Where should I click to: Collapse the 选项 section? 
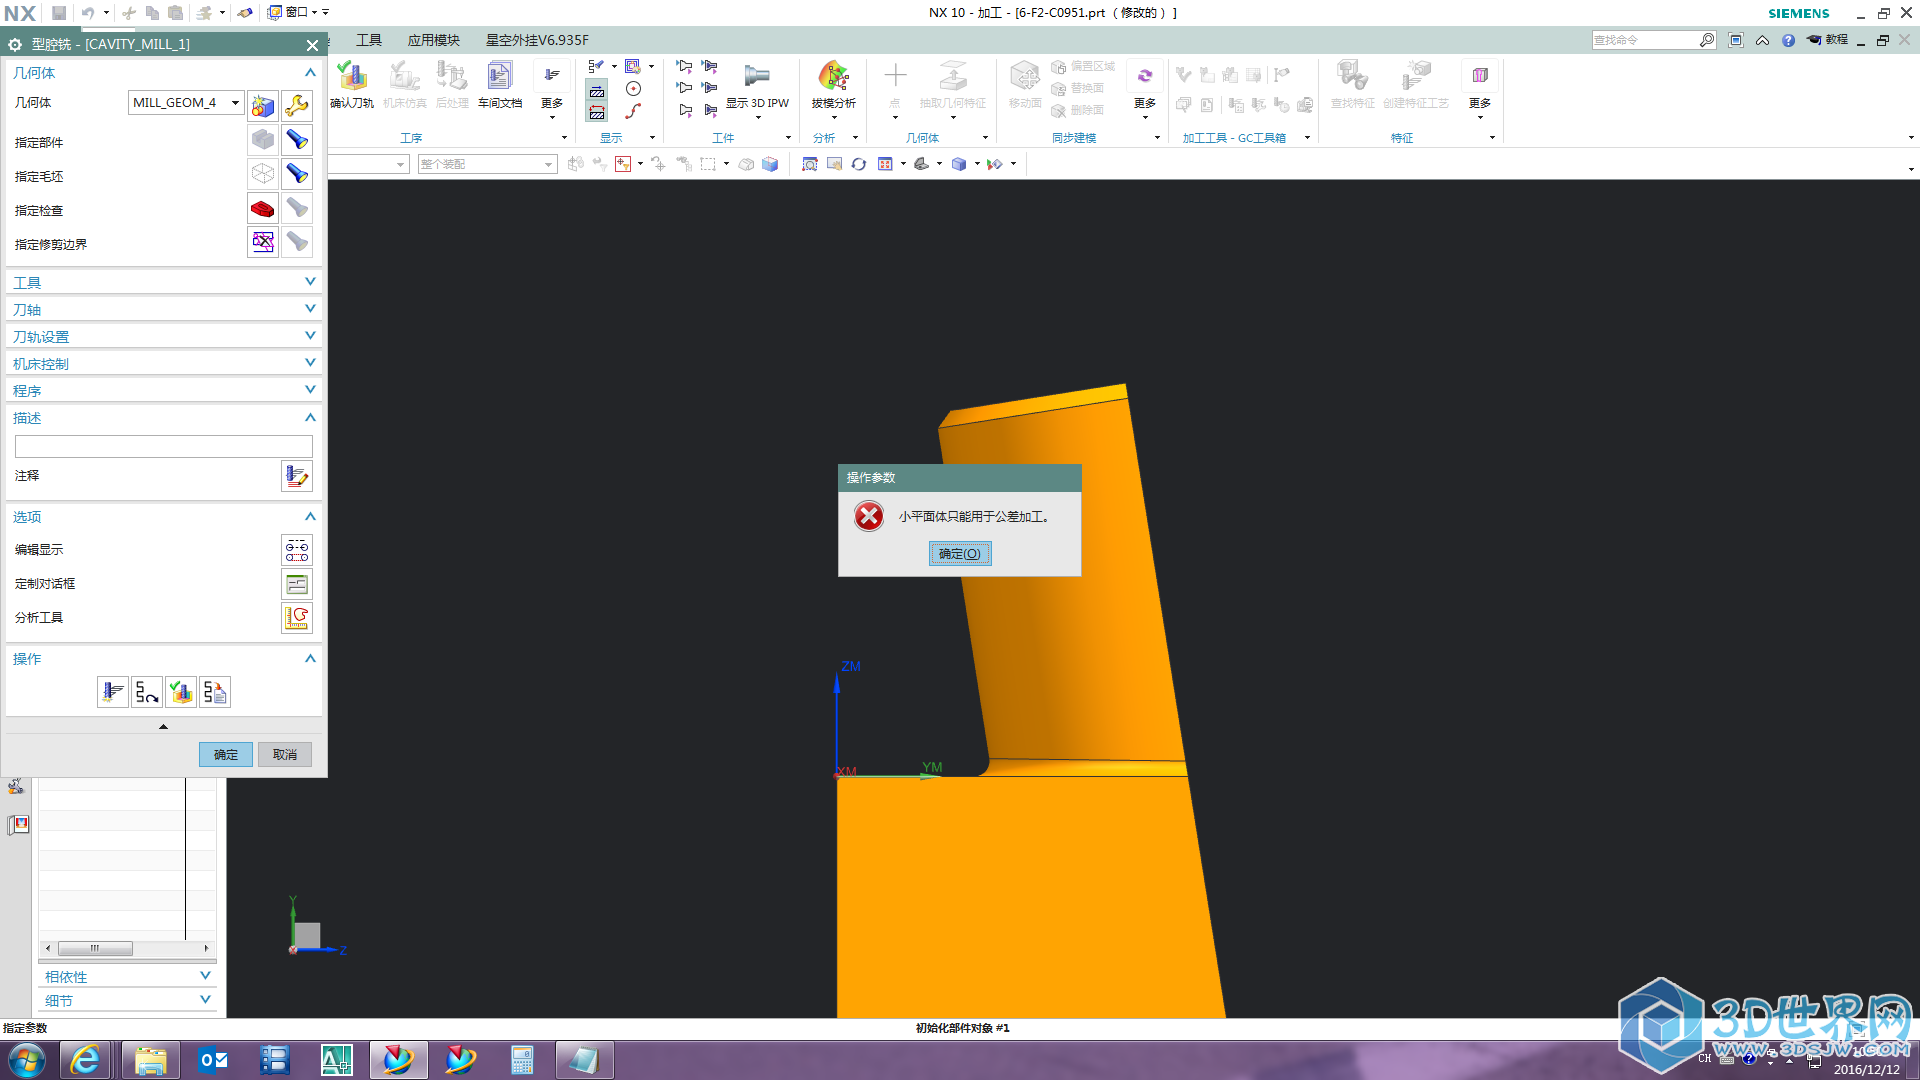click(164, 517)
